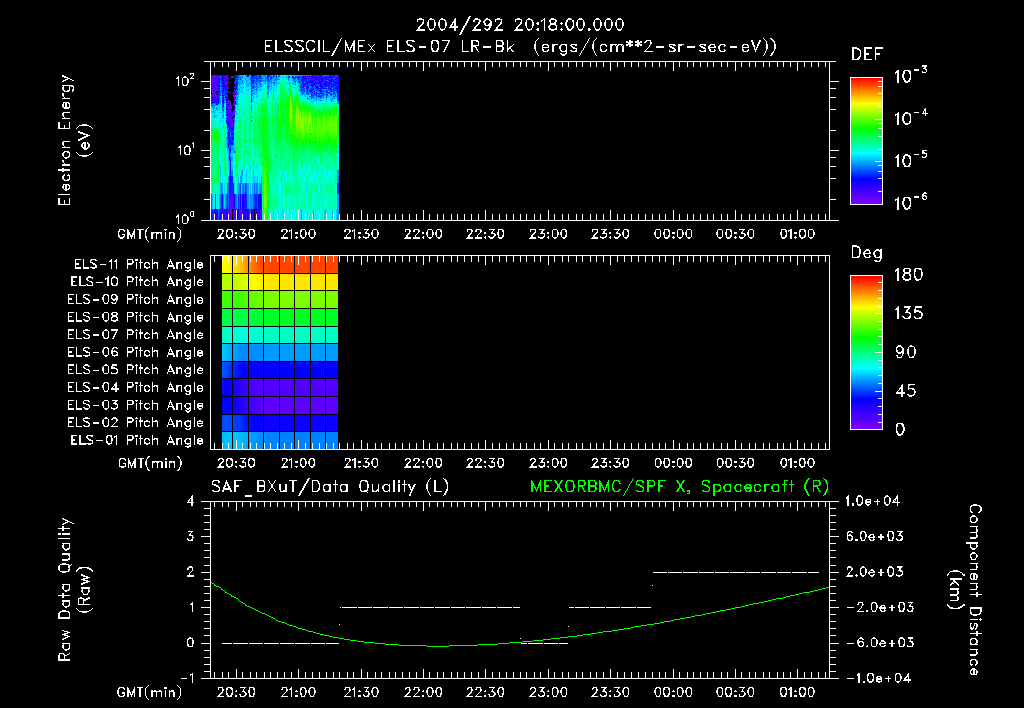Select the ELS-11 Pitch Angle row label

(x=138, y=265)
